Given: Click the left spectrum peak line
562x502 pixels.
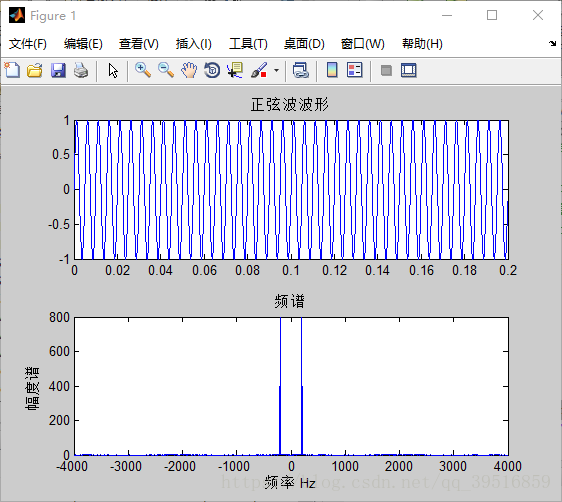Looking at the screenshot, I should click(x=280, y=386).
